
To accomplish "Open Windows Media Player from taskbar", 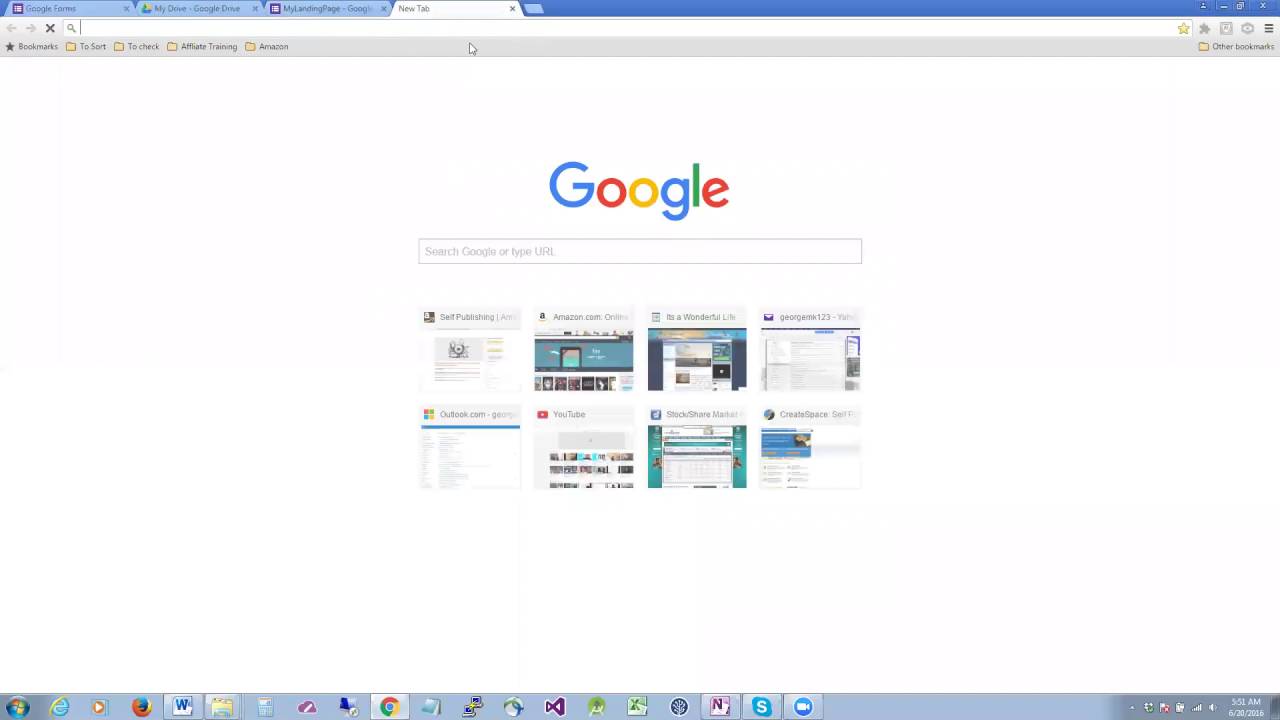I will [x=99, y=707].
